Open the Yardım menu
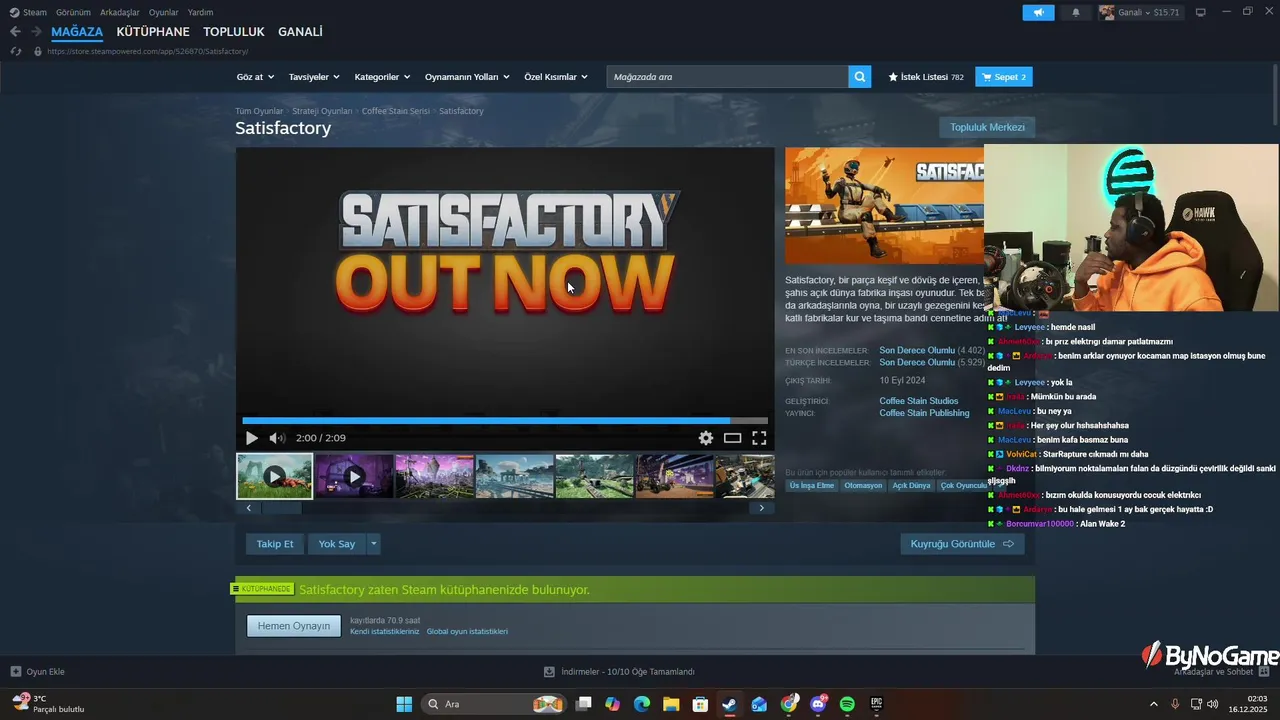This screenshot has height=720, width=1280. point(200,12)
